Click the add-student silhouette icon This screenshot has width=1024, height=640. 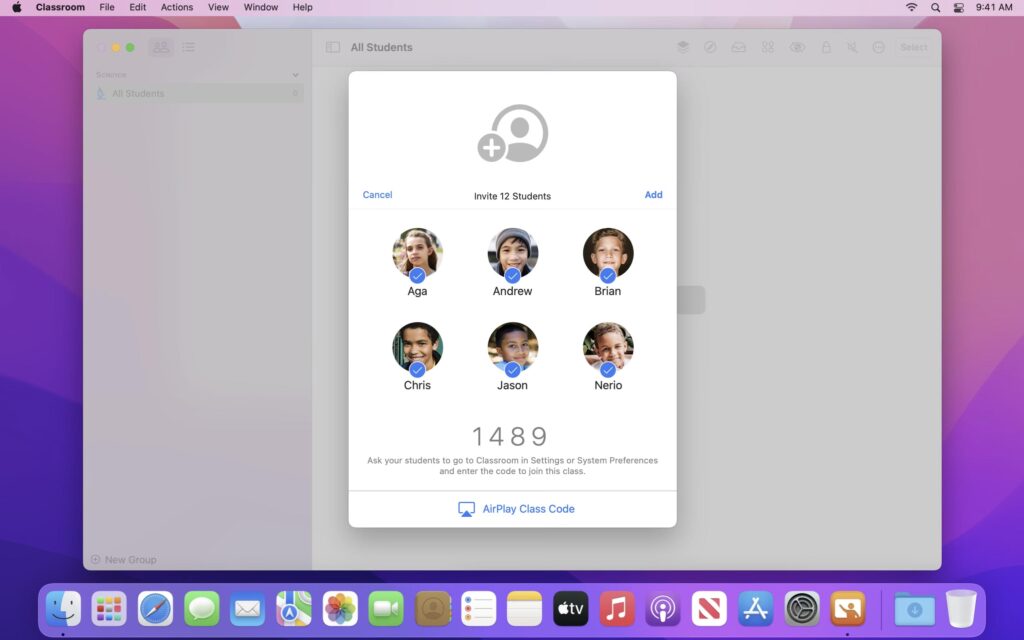(512, 134)
